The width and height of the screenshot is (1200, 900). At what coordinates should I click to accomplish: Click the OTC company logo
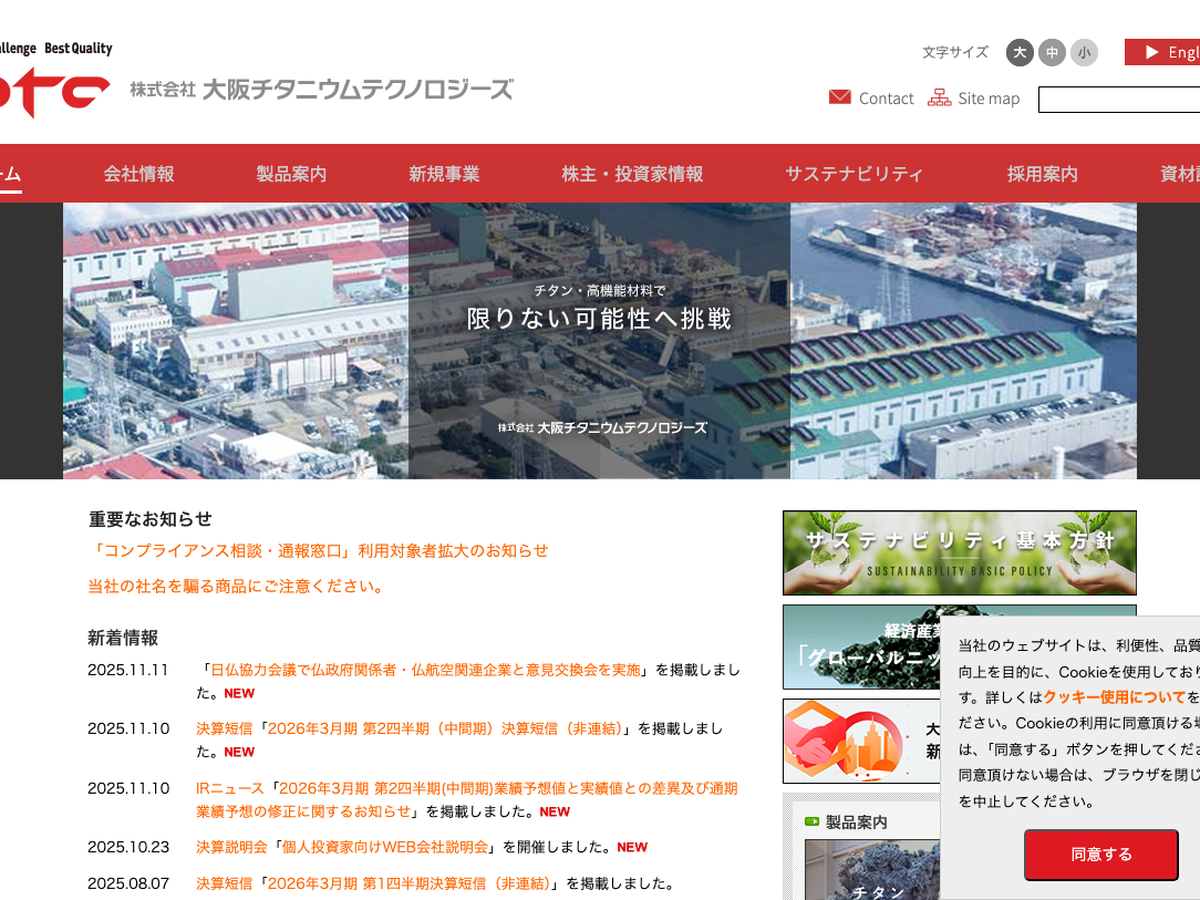(55, 90)
